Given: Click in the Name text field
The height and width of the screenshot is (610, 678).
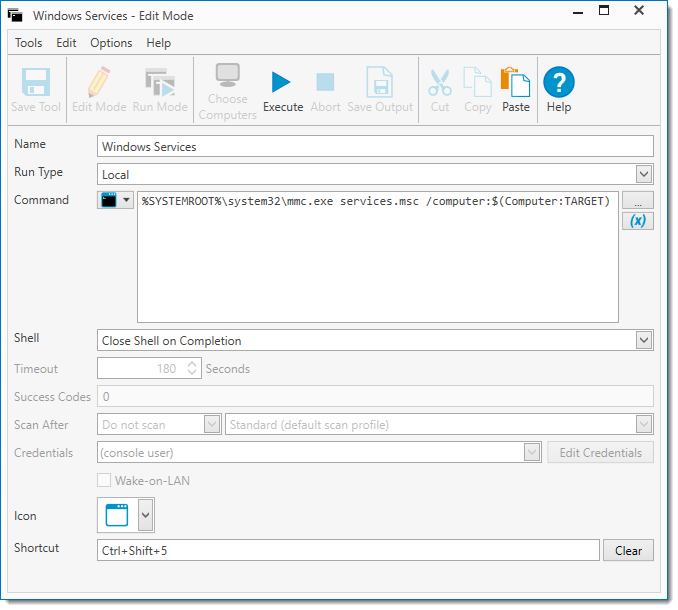Looking at the screenshot, I should pos(375,147).
